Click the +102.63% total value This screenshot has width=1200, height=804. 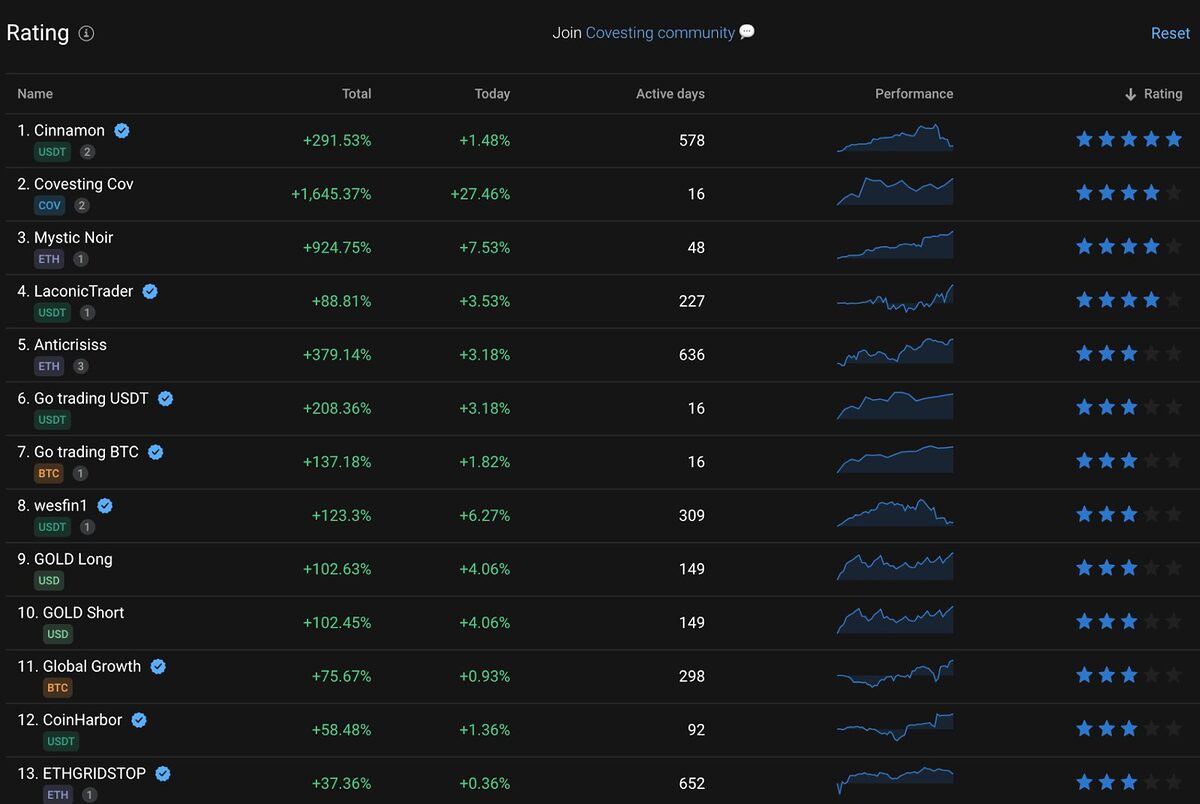[337, 569]
